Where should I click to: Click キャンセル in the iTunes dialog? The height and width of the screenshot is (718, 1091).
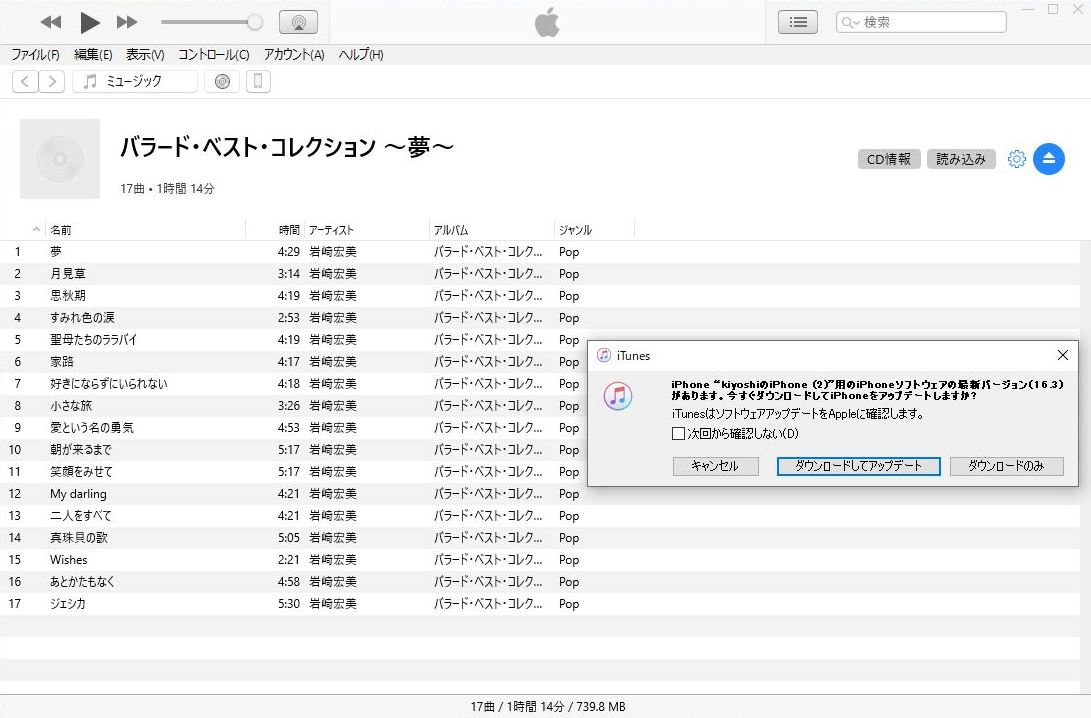coord(715,466)
